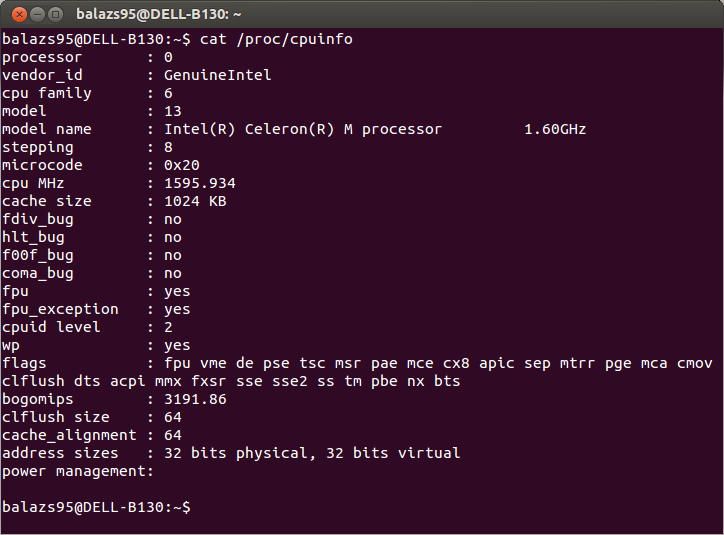
Task: Maximize the terminal window
Action: 55,15
